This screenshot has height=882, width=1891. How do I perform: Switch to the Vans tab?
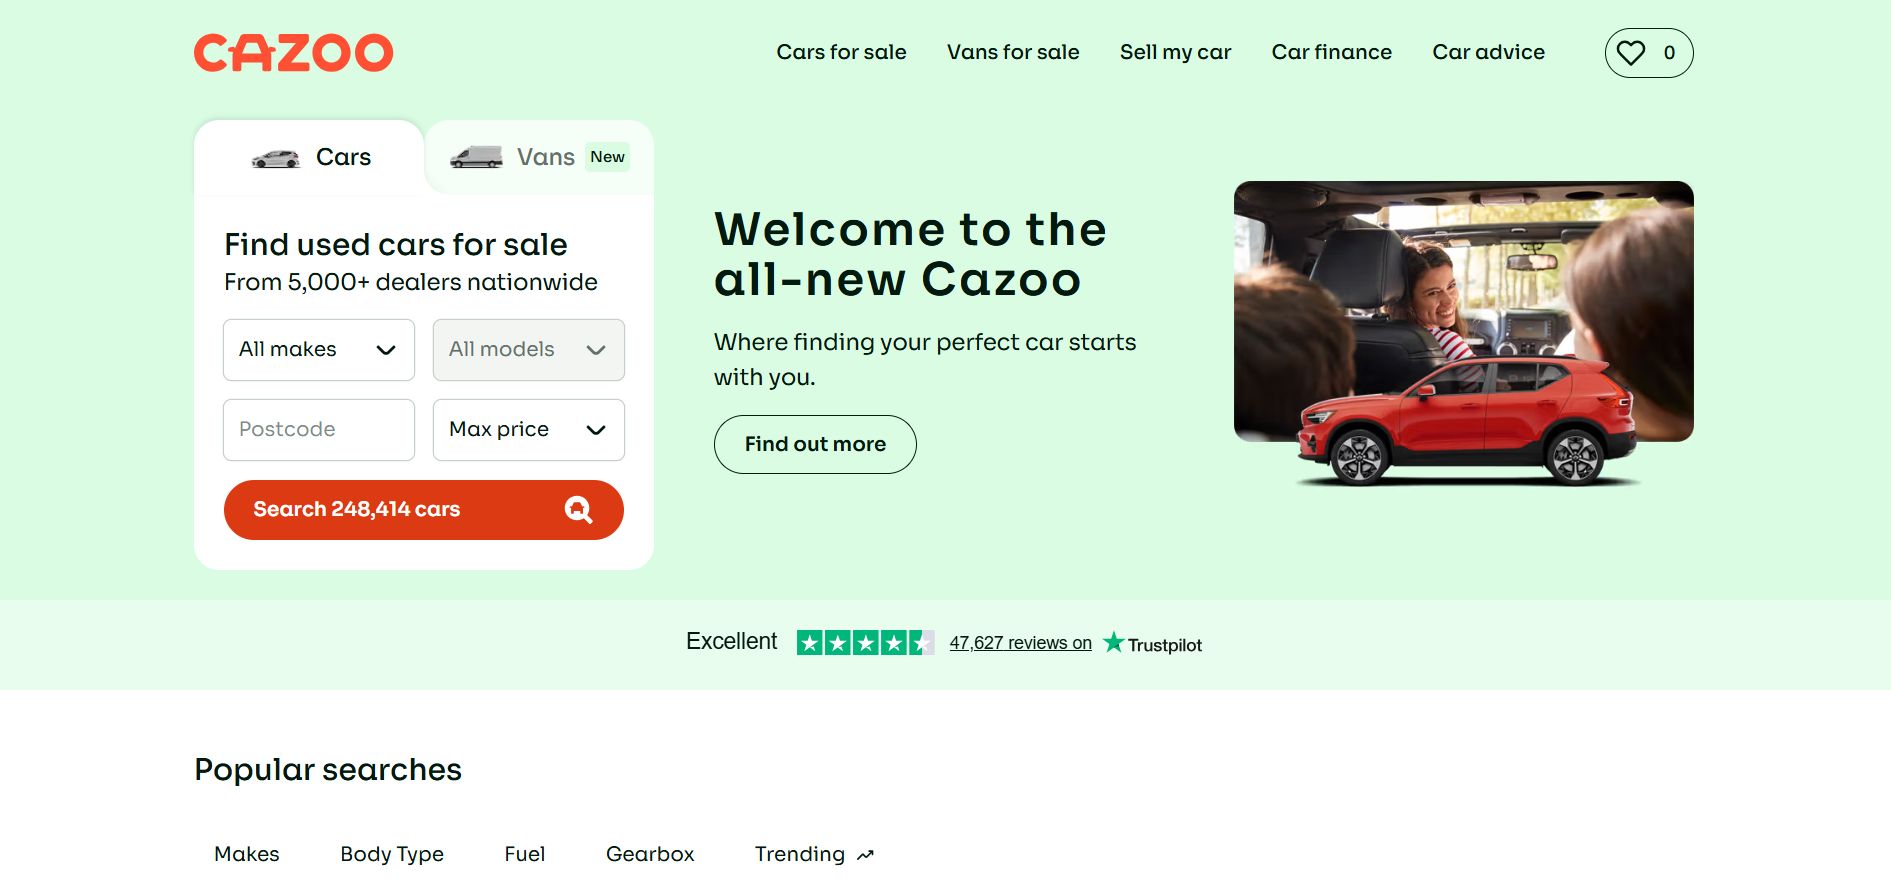(540, 157)
